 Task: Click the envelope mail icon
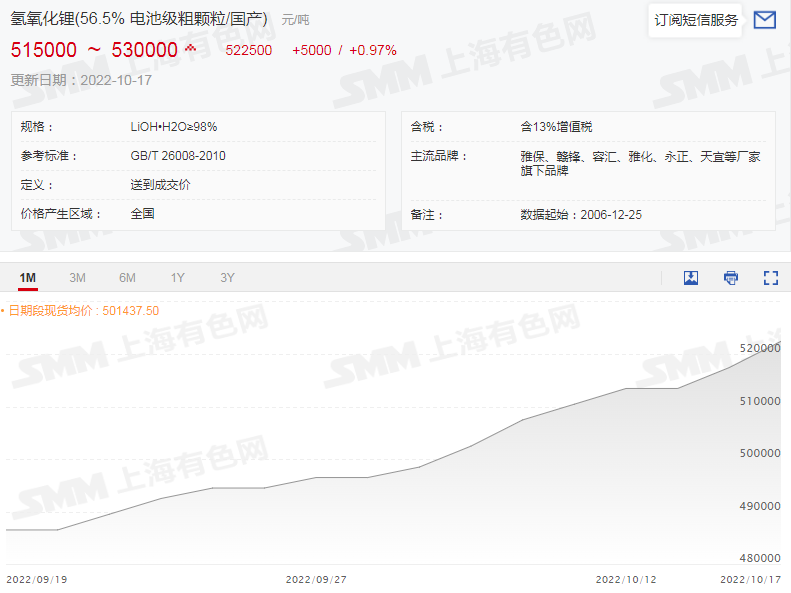764,20
